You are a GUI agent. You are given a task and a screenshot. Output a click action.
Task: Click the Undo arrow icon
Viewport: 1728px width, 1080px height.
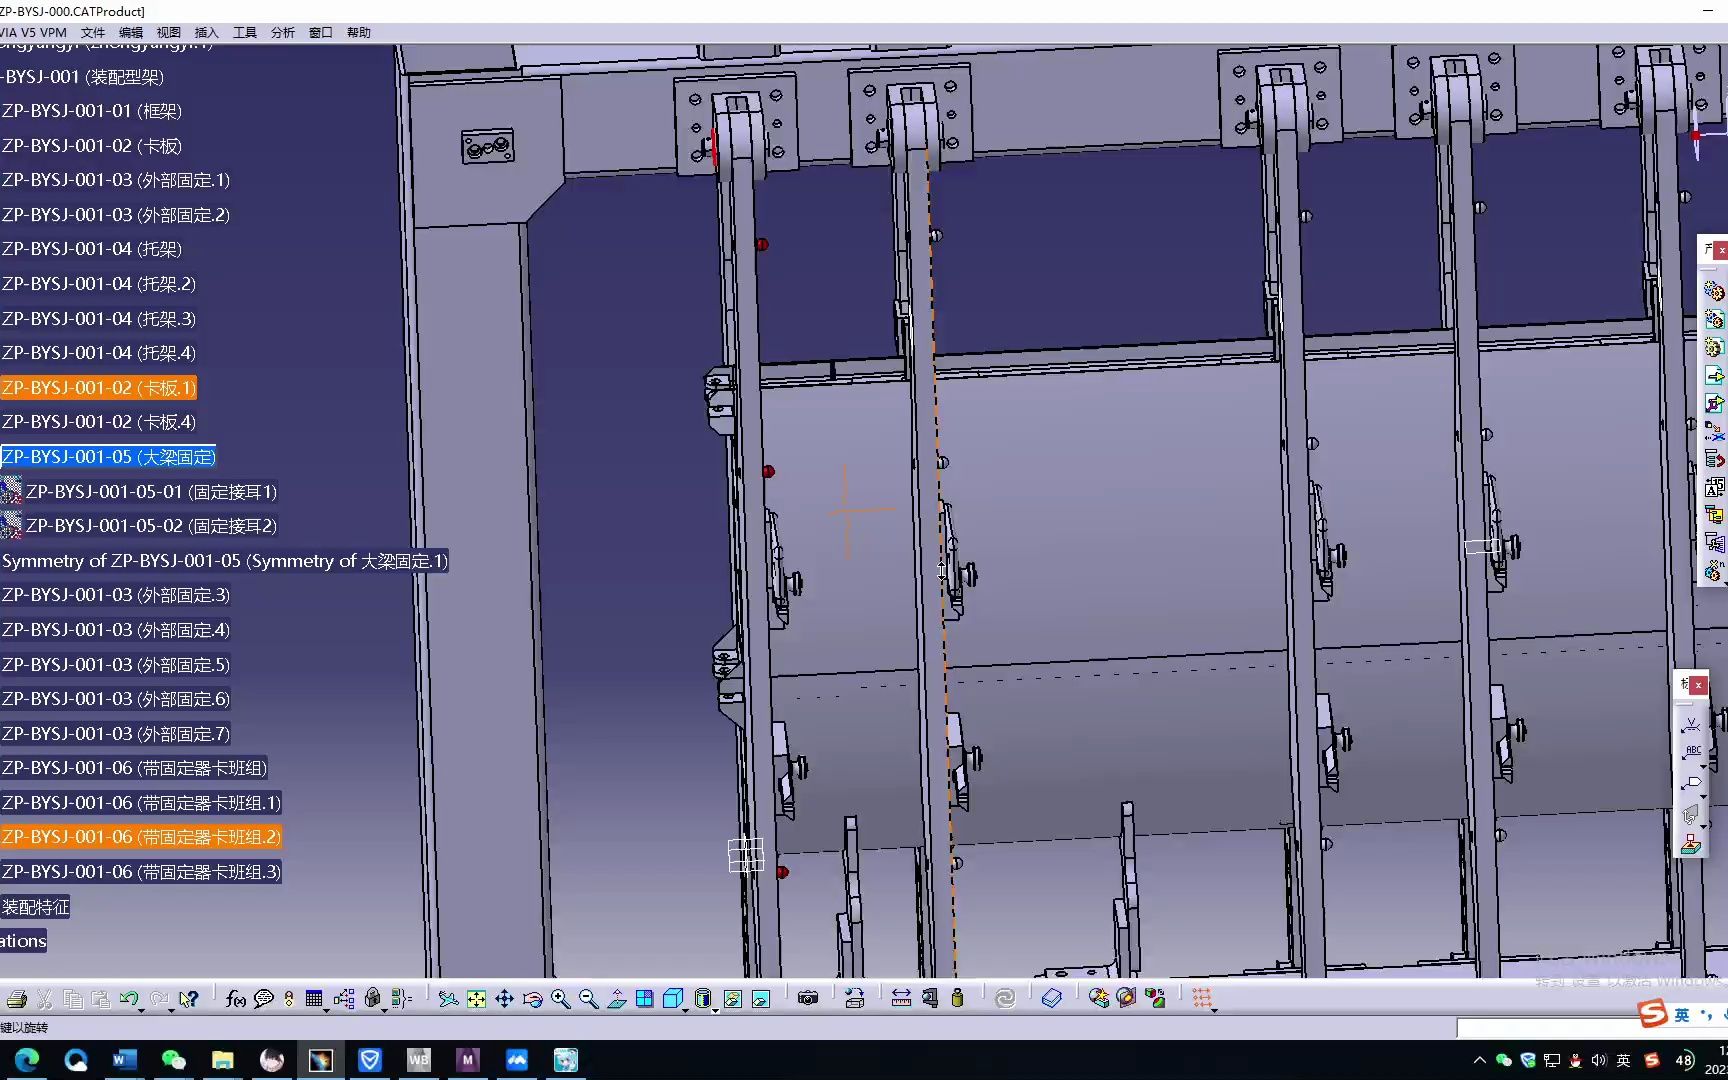coord(128,998)
